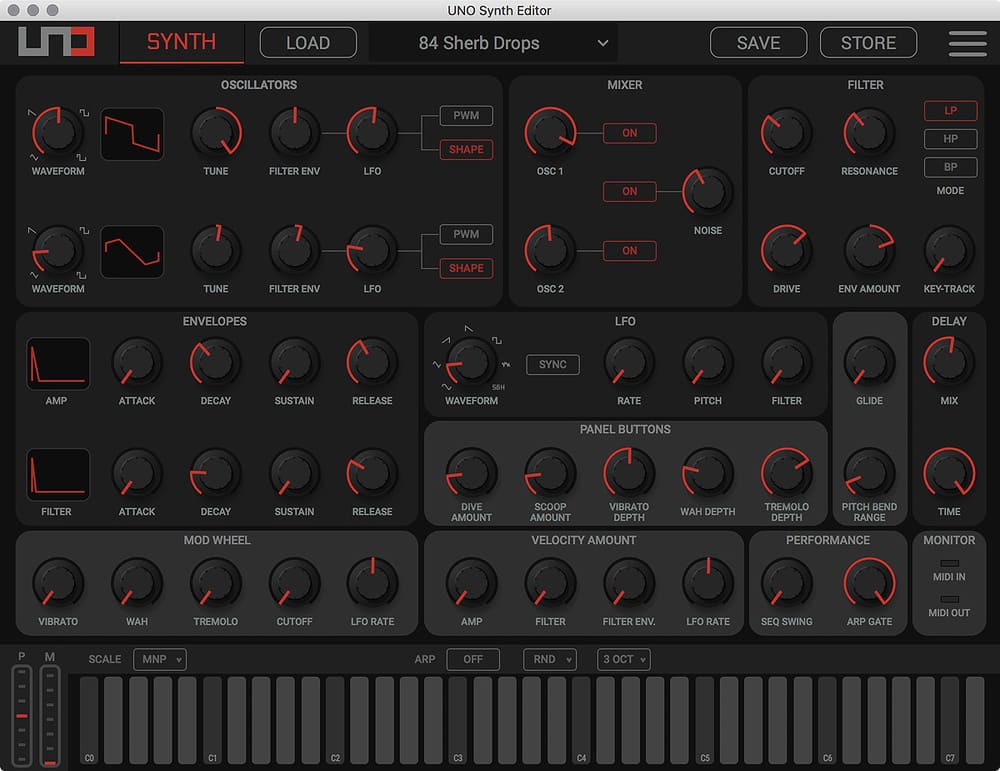Click filter envelope RELEASE knob
Image resolution: width=1000 pixels, height=771 pixels.
tap(372, 473)
